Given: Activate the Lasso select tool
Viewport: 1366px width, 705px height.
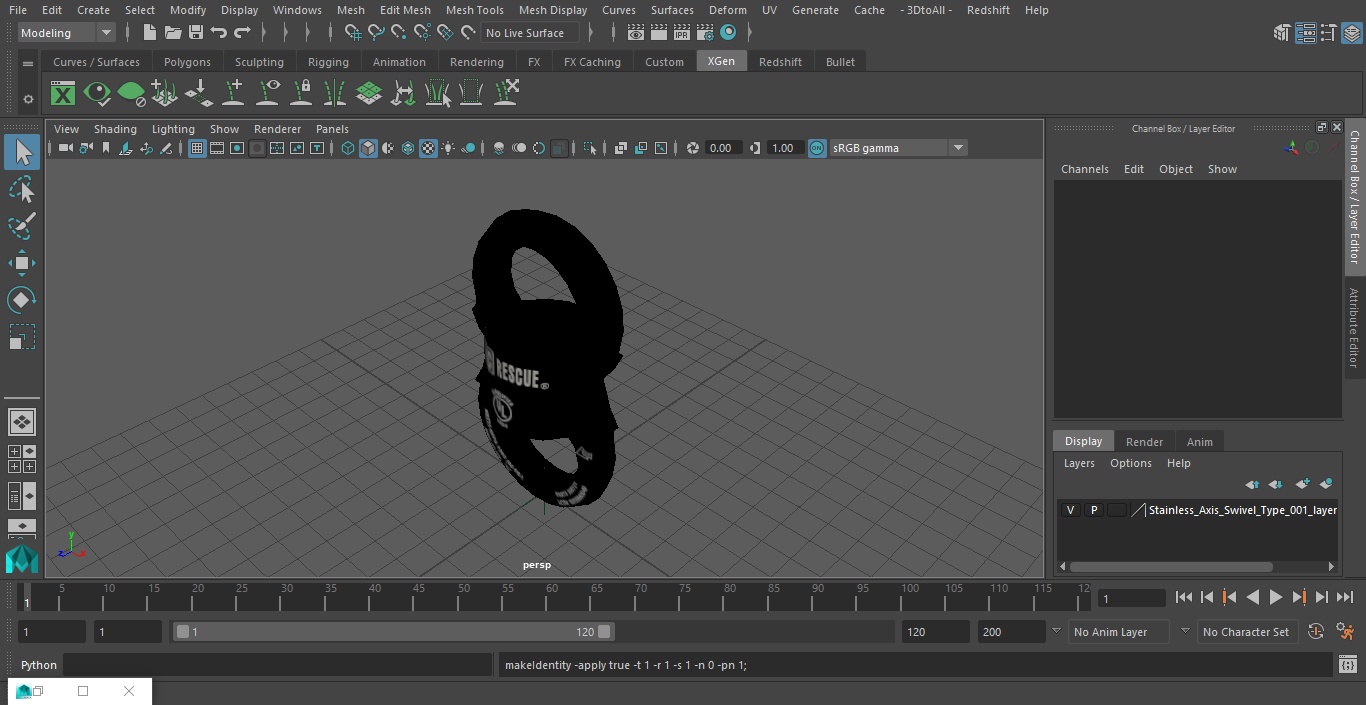Looking at the screenshot, I should tap(21, 190).
